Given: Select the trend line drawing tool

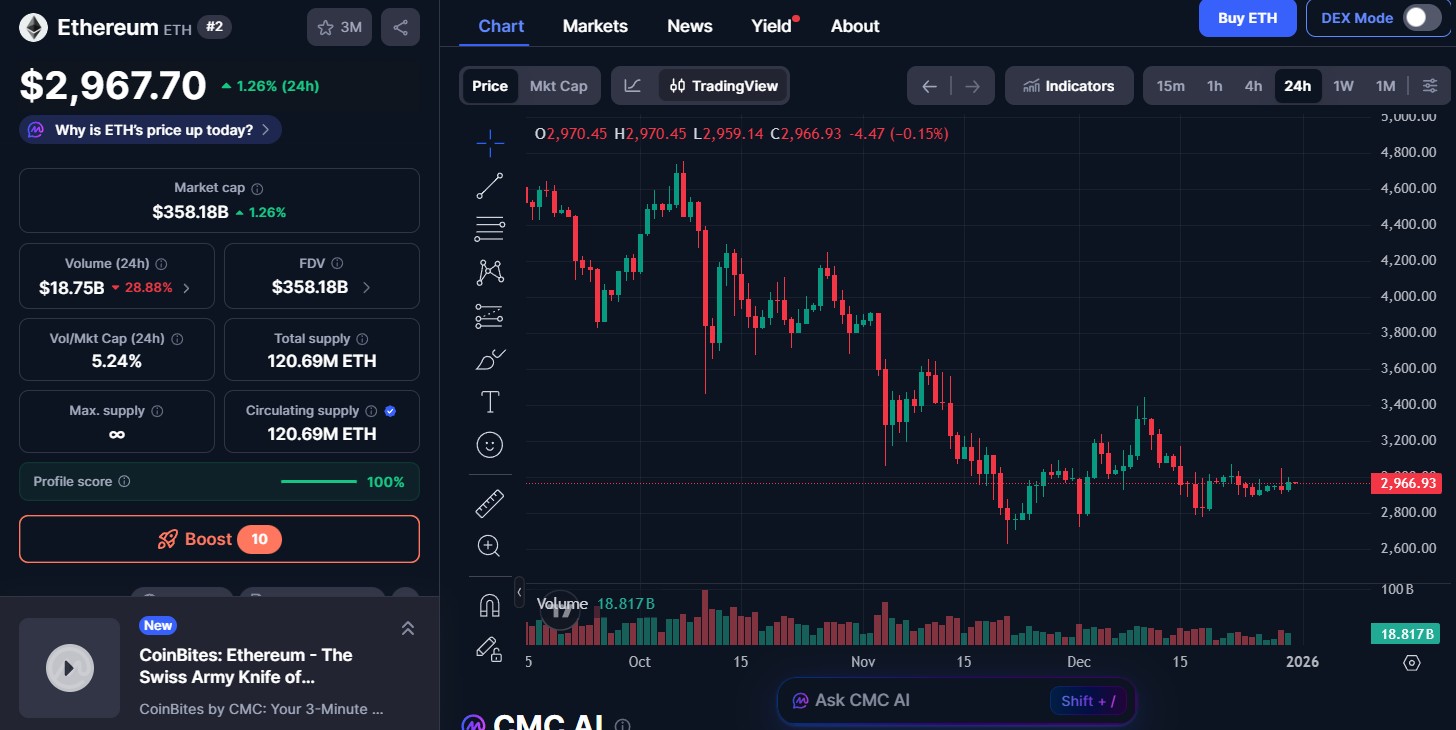Looking at the screenshot, I should click(x=489, y=185).
